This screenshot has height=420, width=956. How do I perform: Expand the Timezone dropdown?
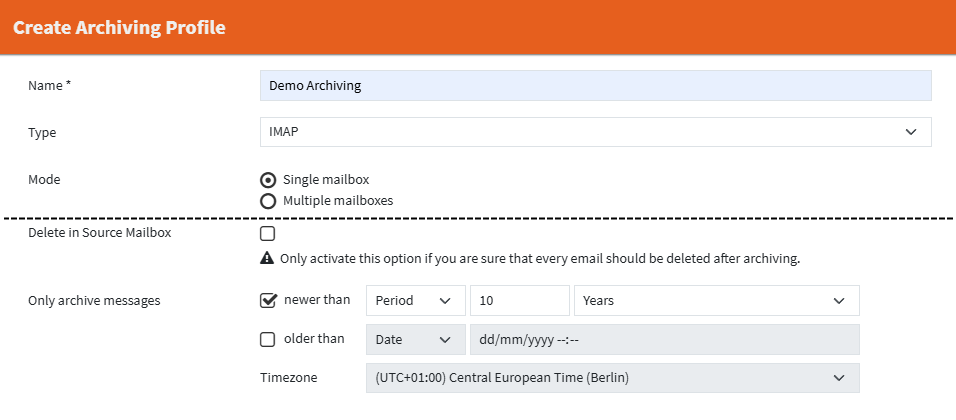(x=612, y=378)
